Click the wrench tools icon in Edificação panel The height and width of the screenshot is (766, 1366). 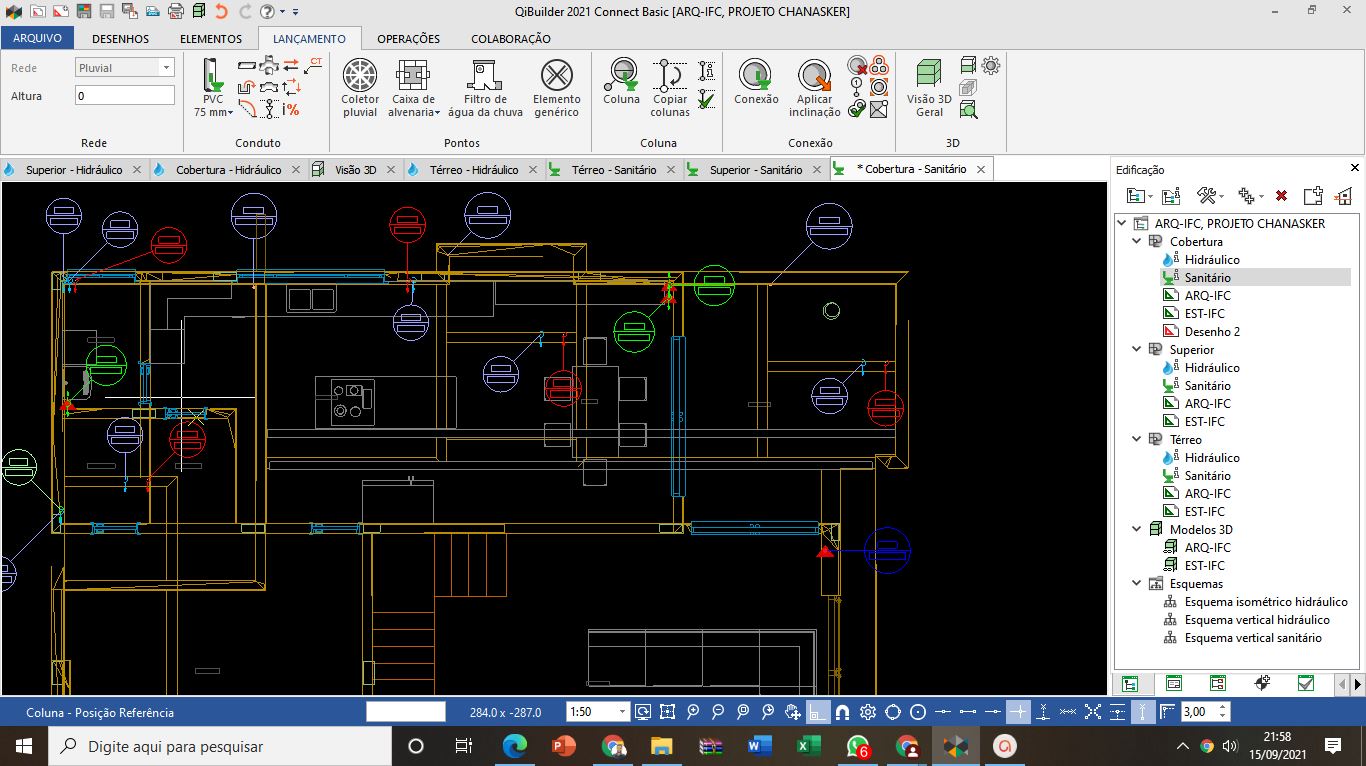tap(1207, 196)
